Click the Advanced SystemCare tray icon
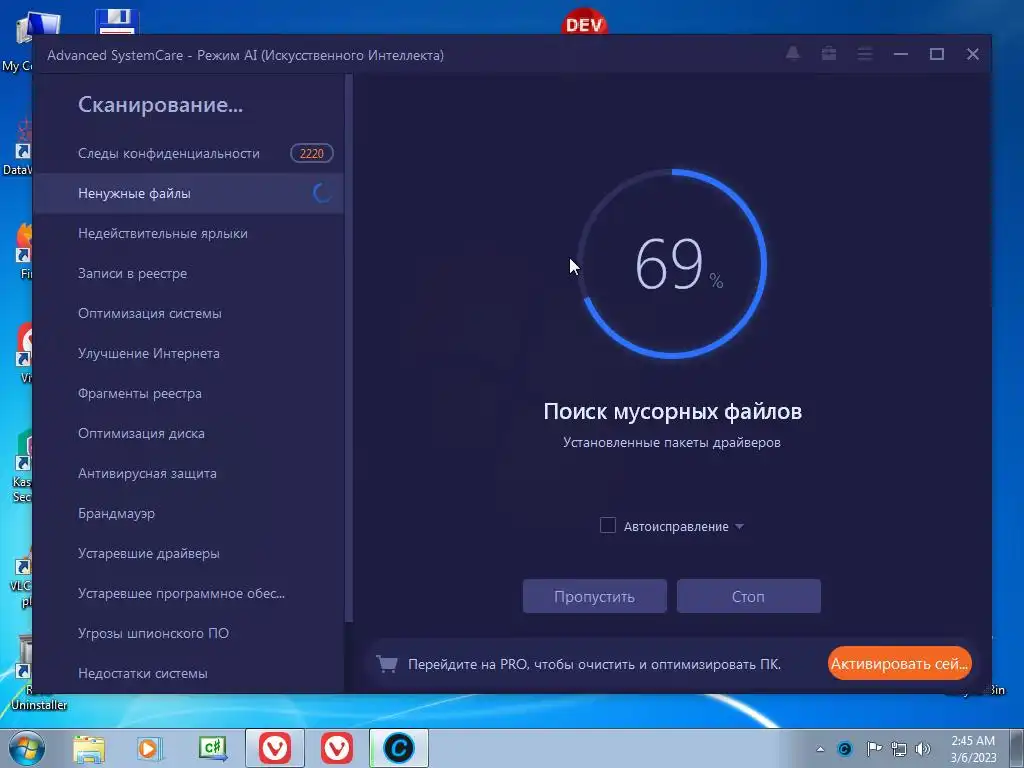The width and height of the screenshot is (1024, 768). pyautogui.click(x=844, y=749)
